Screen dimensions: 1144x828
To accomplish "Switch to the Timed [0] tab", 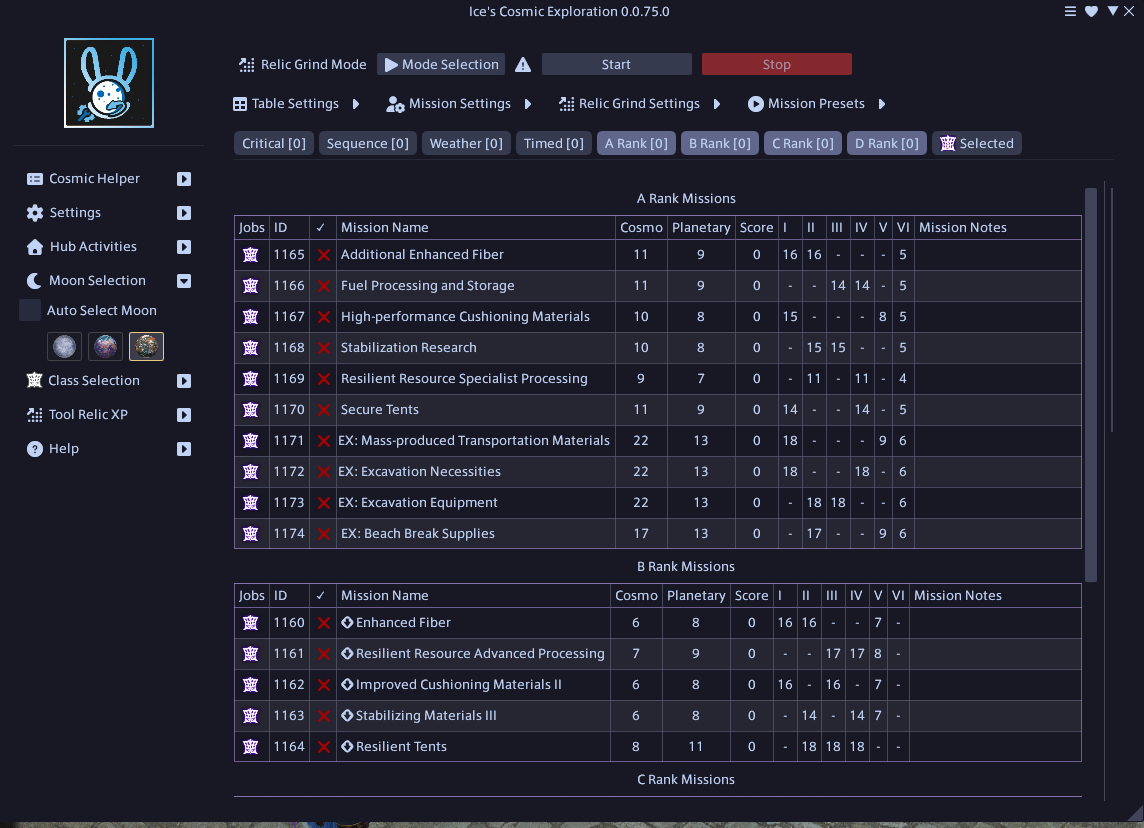I will click(x=554, y=144).
